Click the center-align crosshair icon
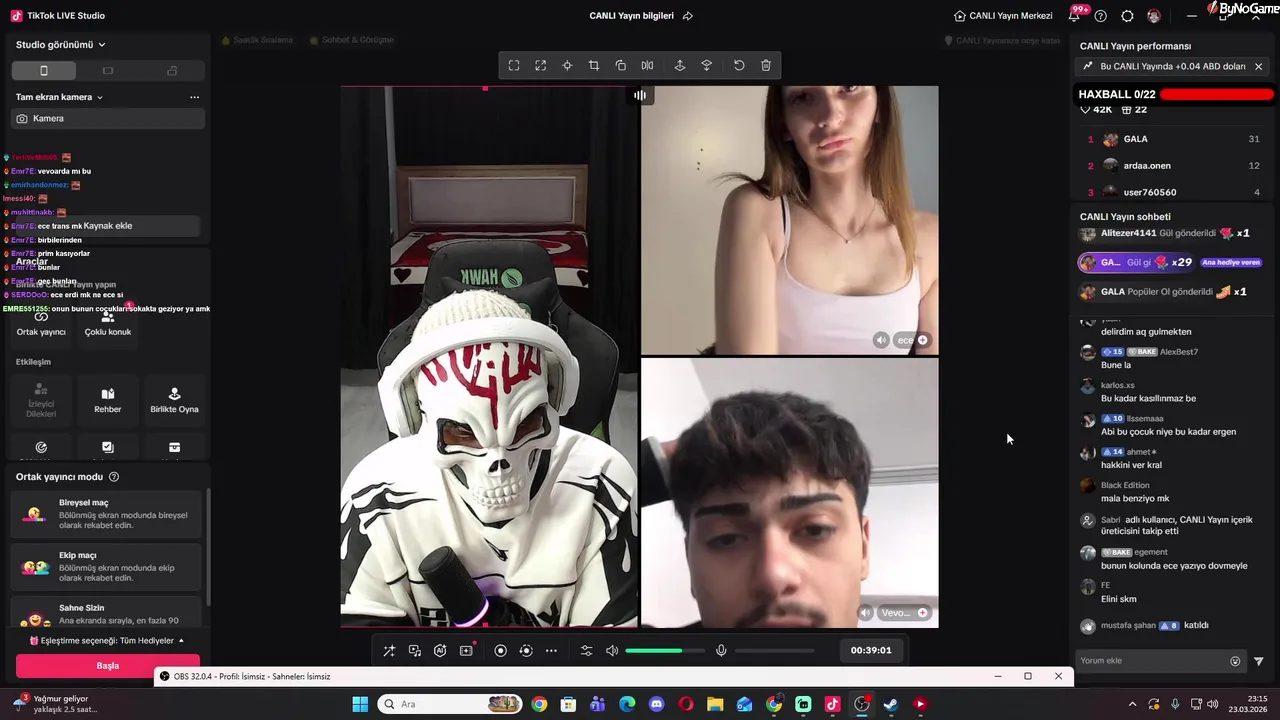The image size is (1280, 720). click(567, 65)
